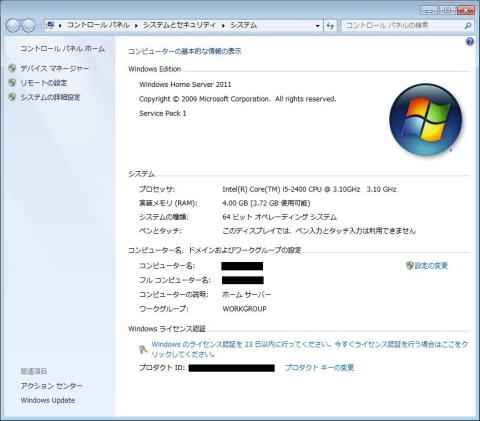This screenshot has width=480, height=421.
Task: Click Service Pack 1 text
Action: click(x=163, y=113)
